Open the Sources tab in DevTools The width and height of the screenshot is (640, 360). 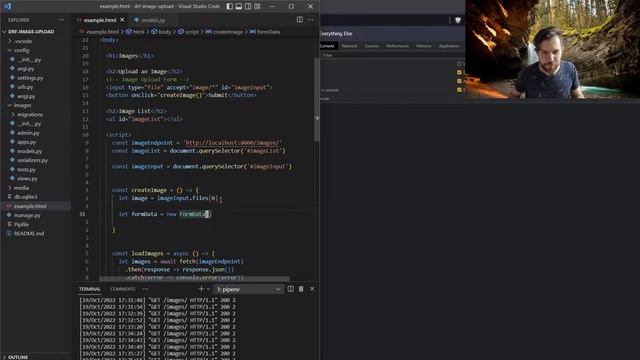pos(371,46)
